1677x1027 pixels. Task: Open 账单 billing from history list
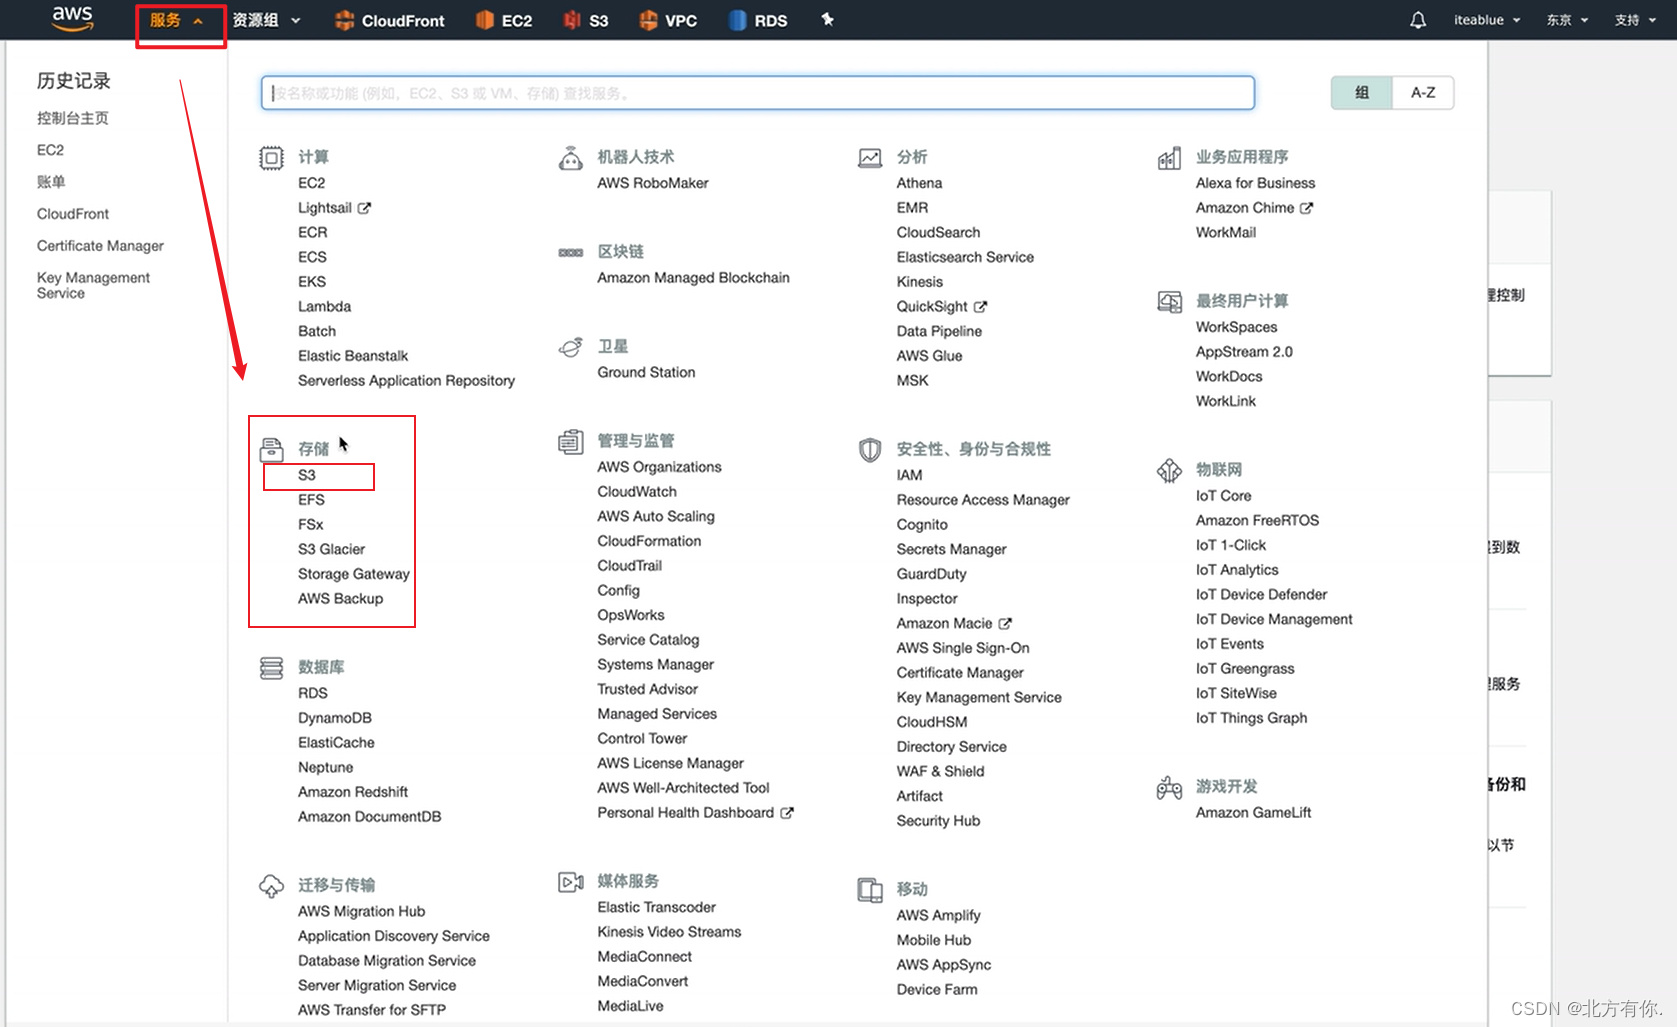pyautogui.click(x=51, y=182)
